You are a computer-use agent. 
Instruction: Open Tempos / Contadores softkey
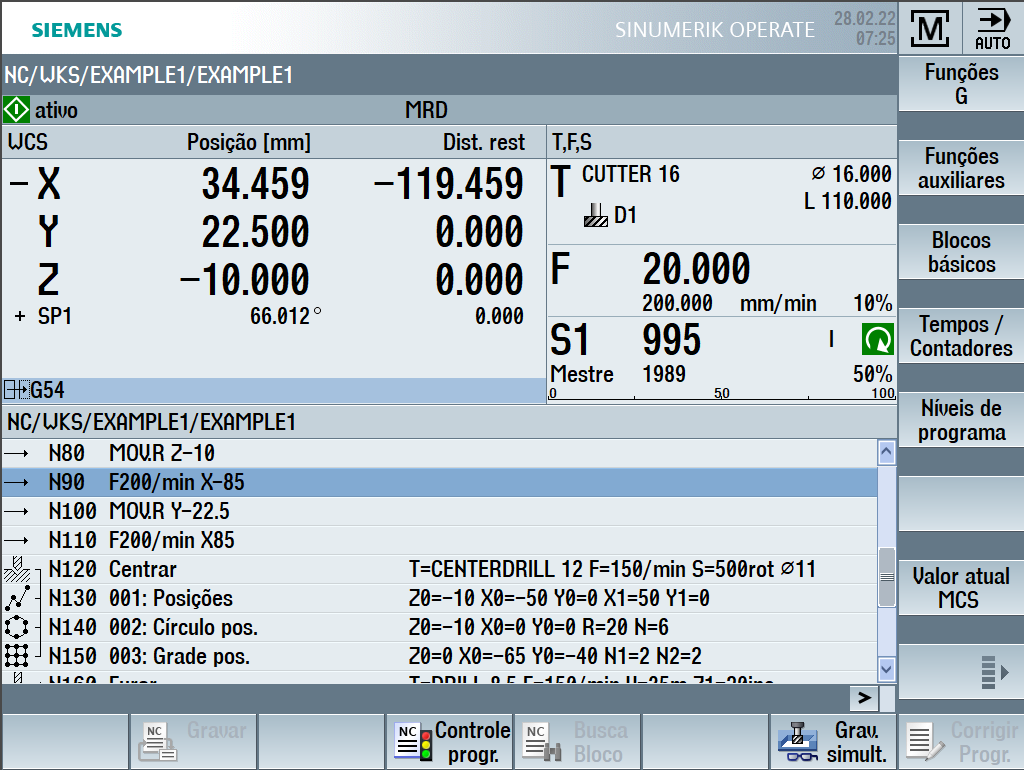(961, 336)
